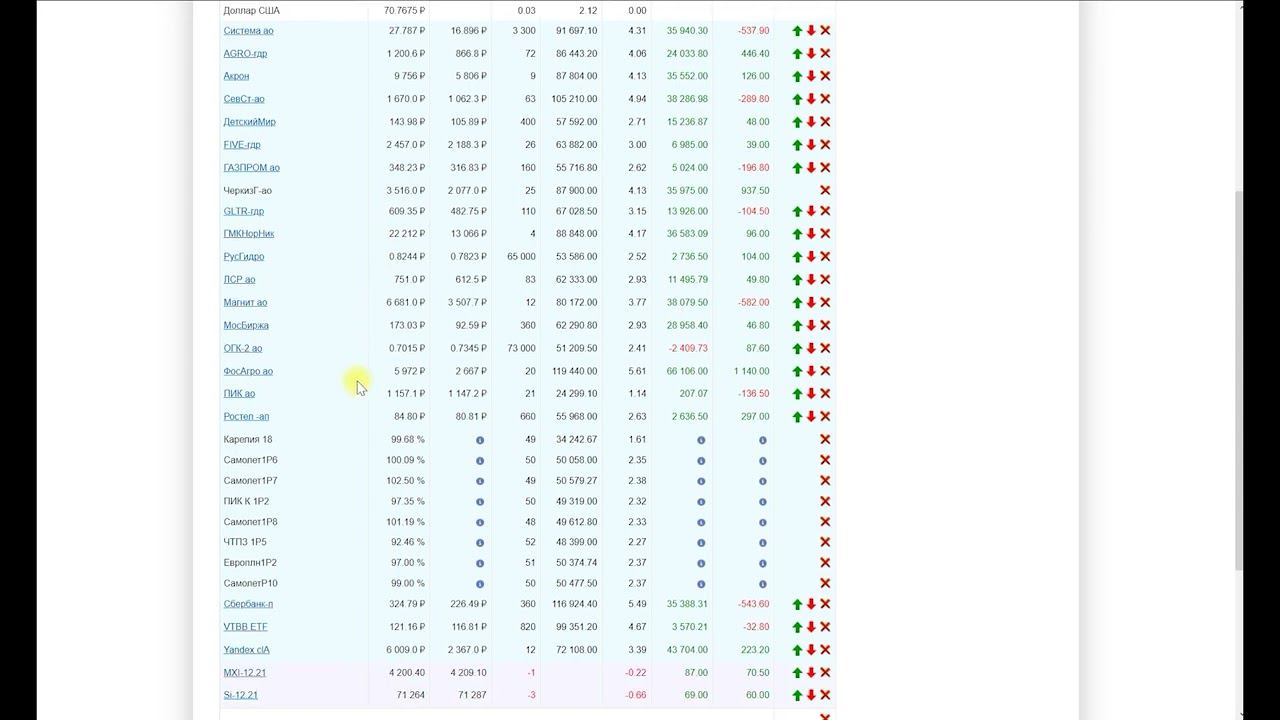Move MXI-12.21 row up

pos(797,673)
